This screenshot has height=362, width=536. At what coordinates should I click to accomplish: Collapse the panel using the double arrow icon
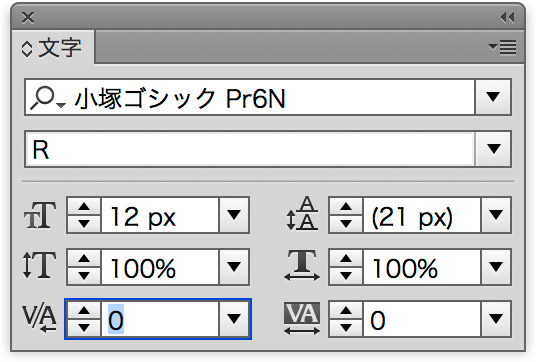pyautogui.click(x=507, y=17)
